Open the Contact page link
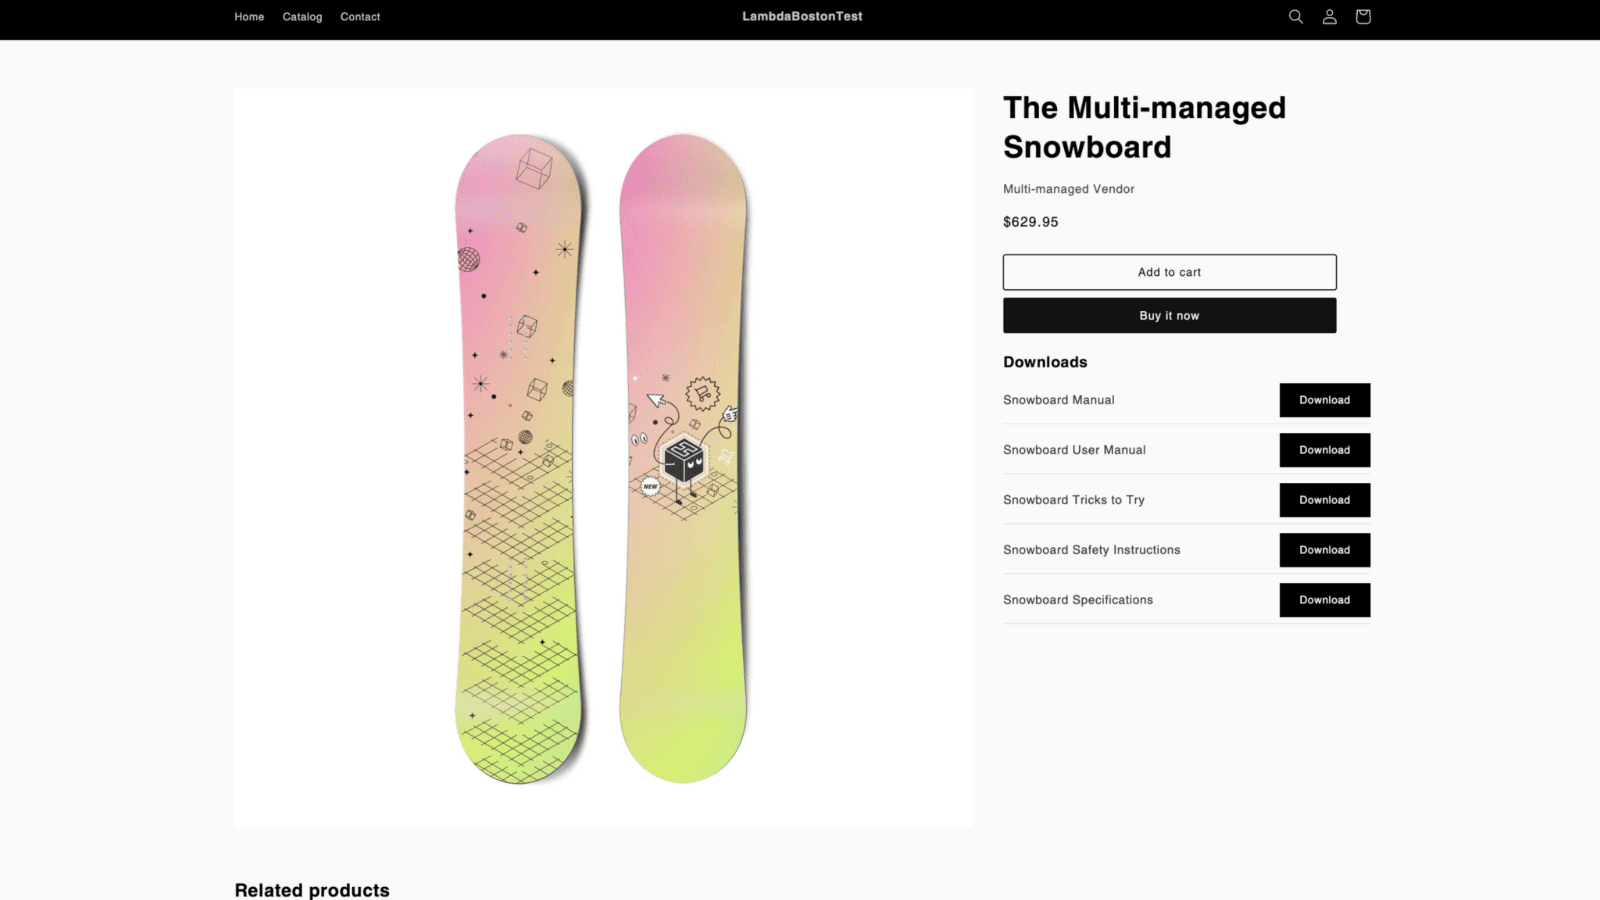 360,17
